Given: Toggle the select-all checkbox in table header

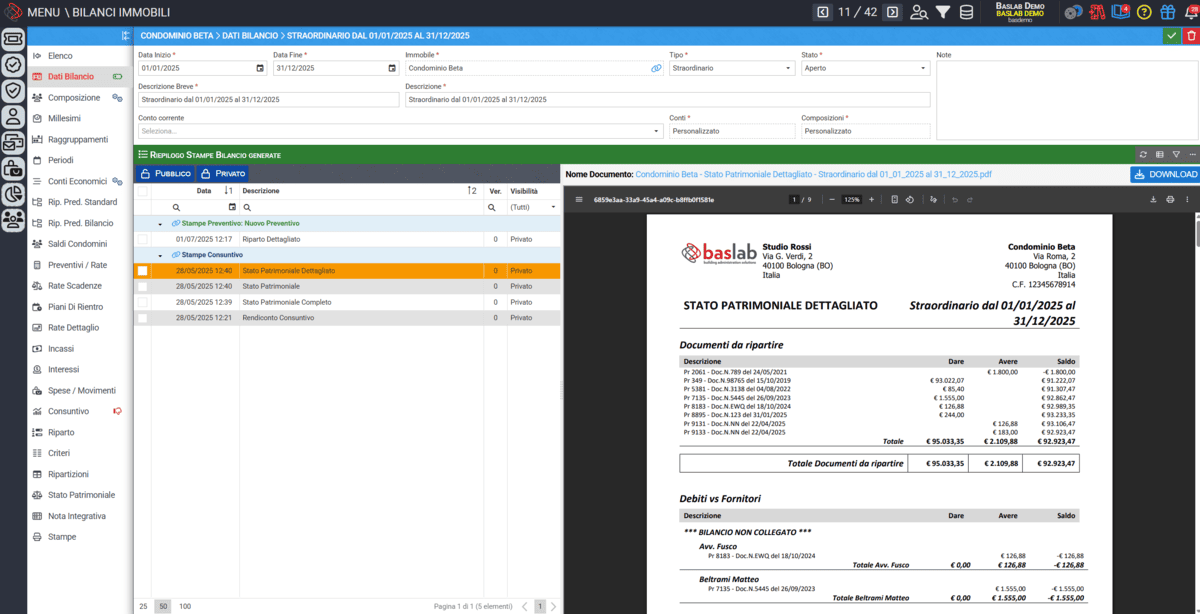Looking at the screenshot, I should [x=142, y=191].
